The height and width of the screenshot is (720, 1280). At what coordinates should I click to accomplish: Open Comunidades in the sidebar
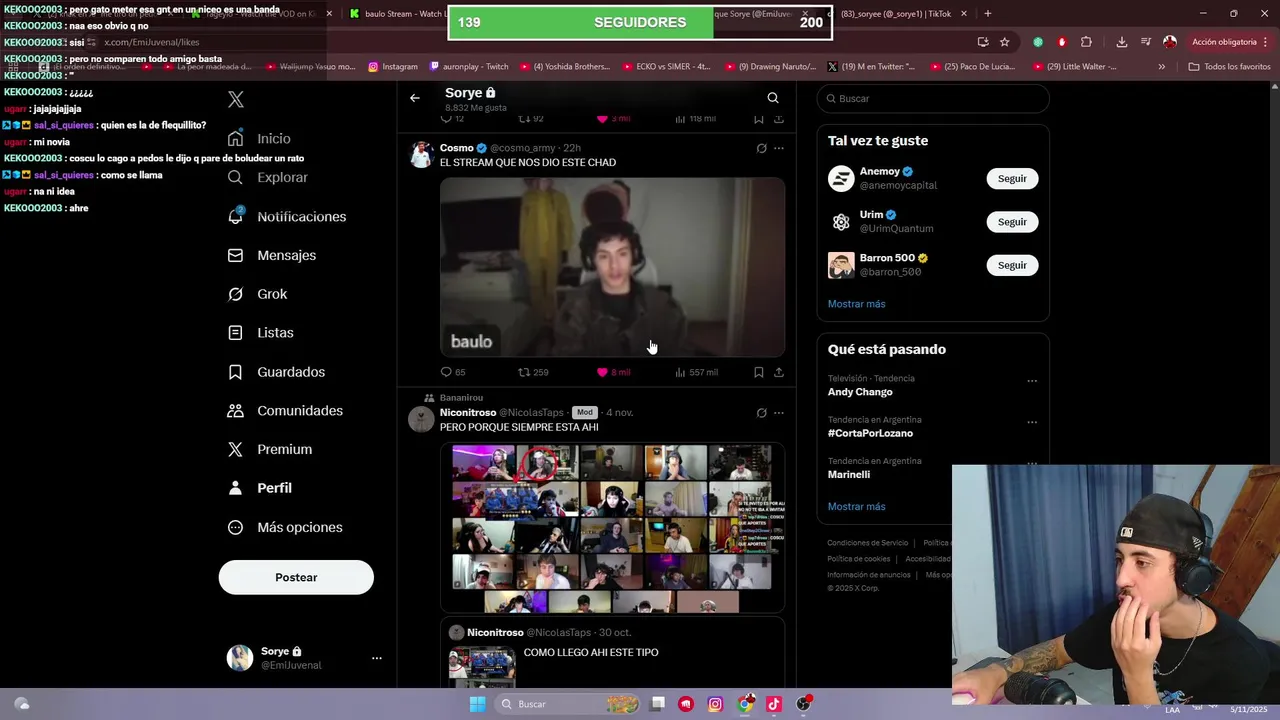pos(285,410)
